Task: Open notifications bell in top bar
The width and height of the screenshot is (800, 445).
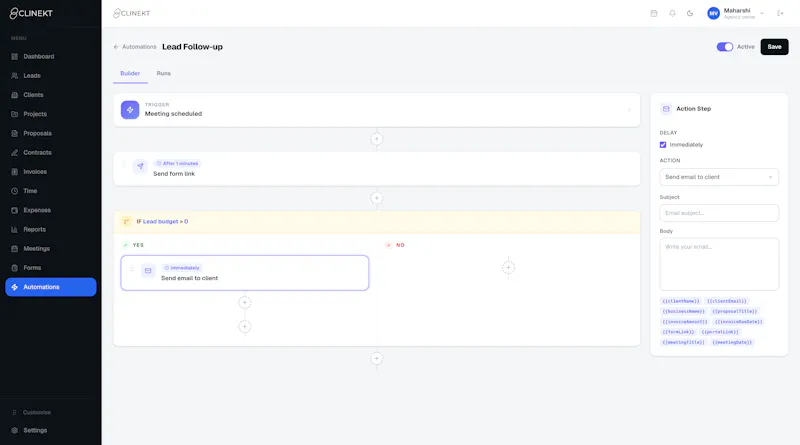Action: tap(672, 13)
